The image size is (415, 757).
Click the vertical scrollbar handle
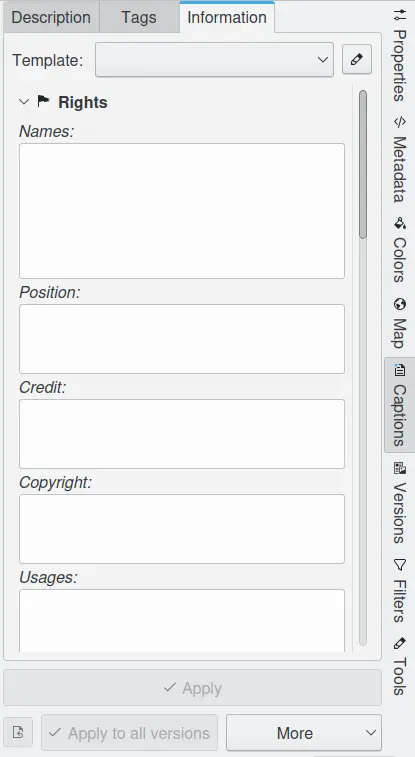click(x=363, y=164)
